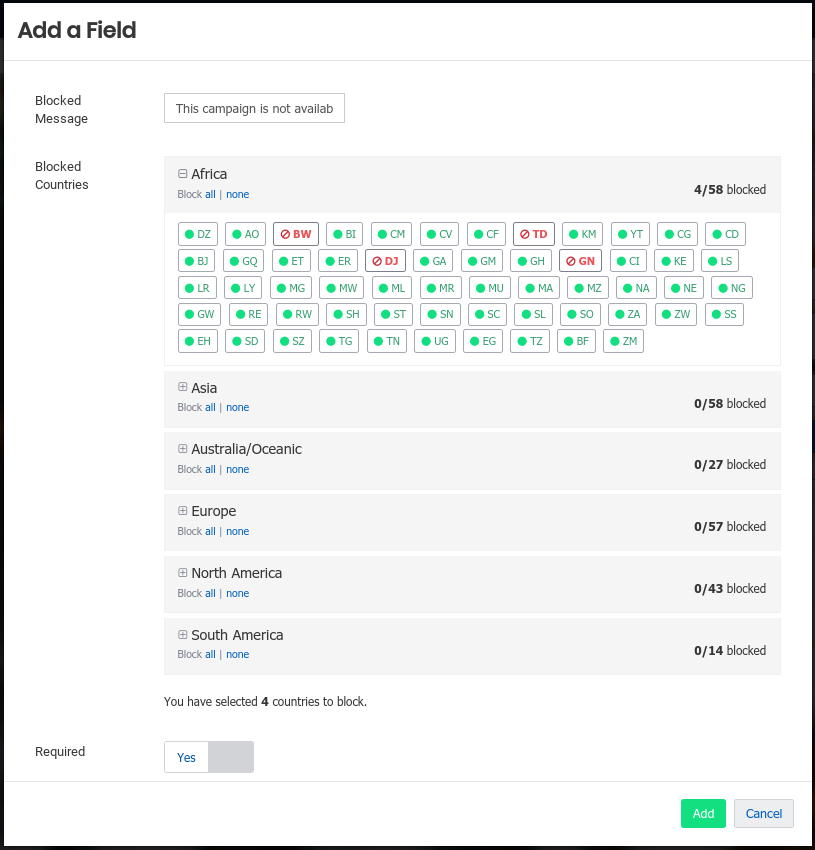Click Block none link under Africa

pos(237,194)
